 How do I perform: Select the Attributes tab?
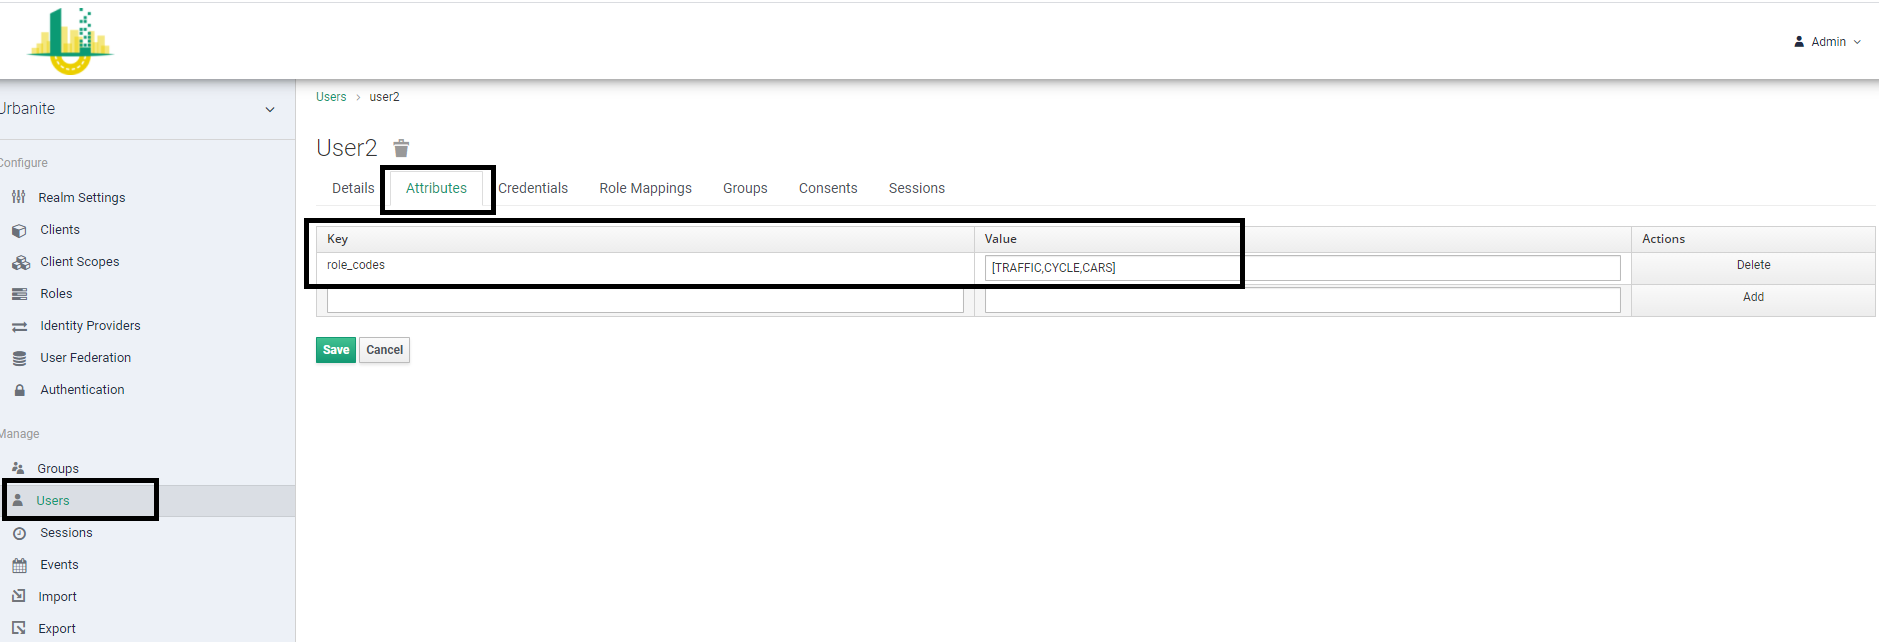point(436,188)
